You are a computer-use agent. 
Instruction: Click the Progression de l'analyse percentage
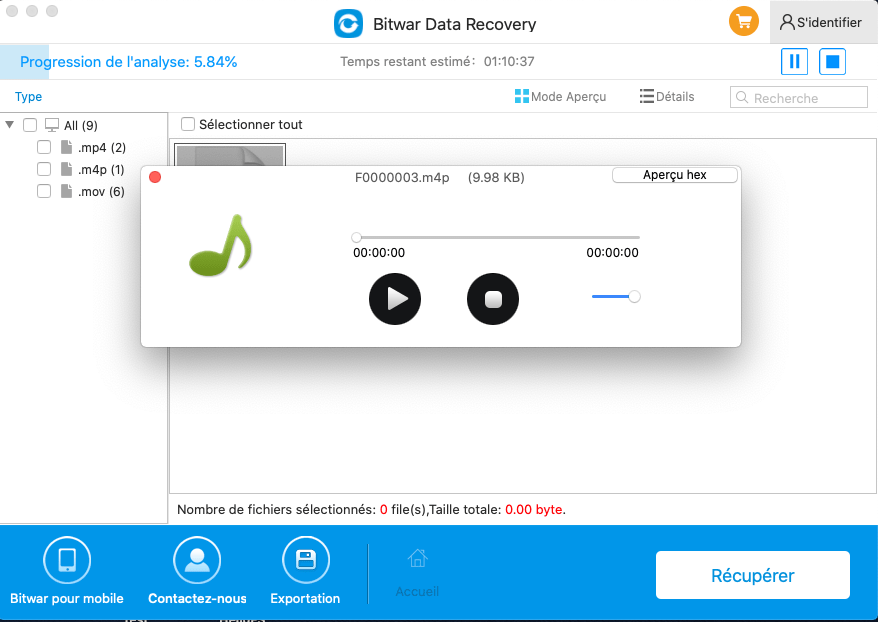215,62
